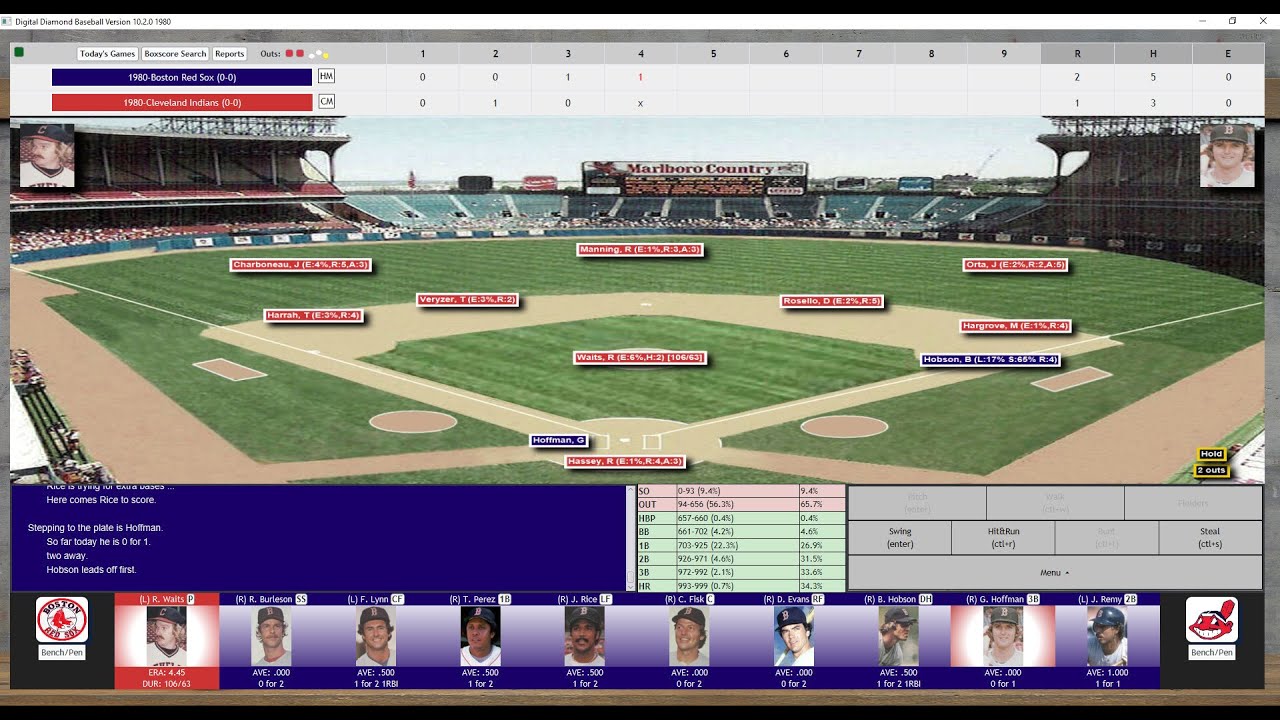Click the CF position badge for Lynn
1280x720 pixels.
point(398,599)
